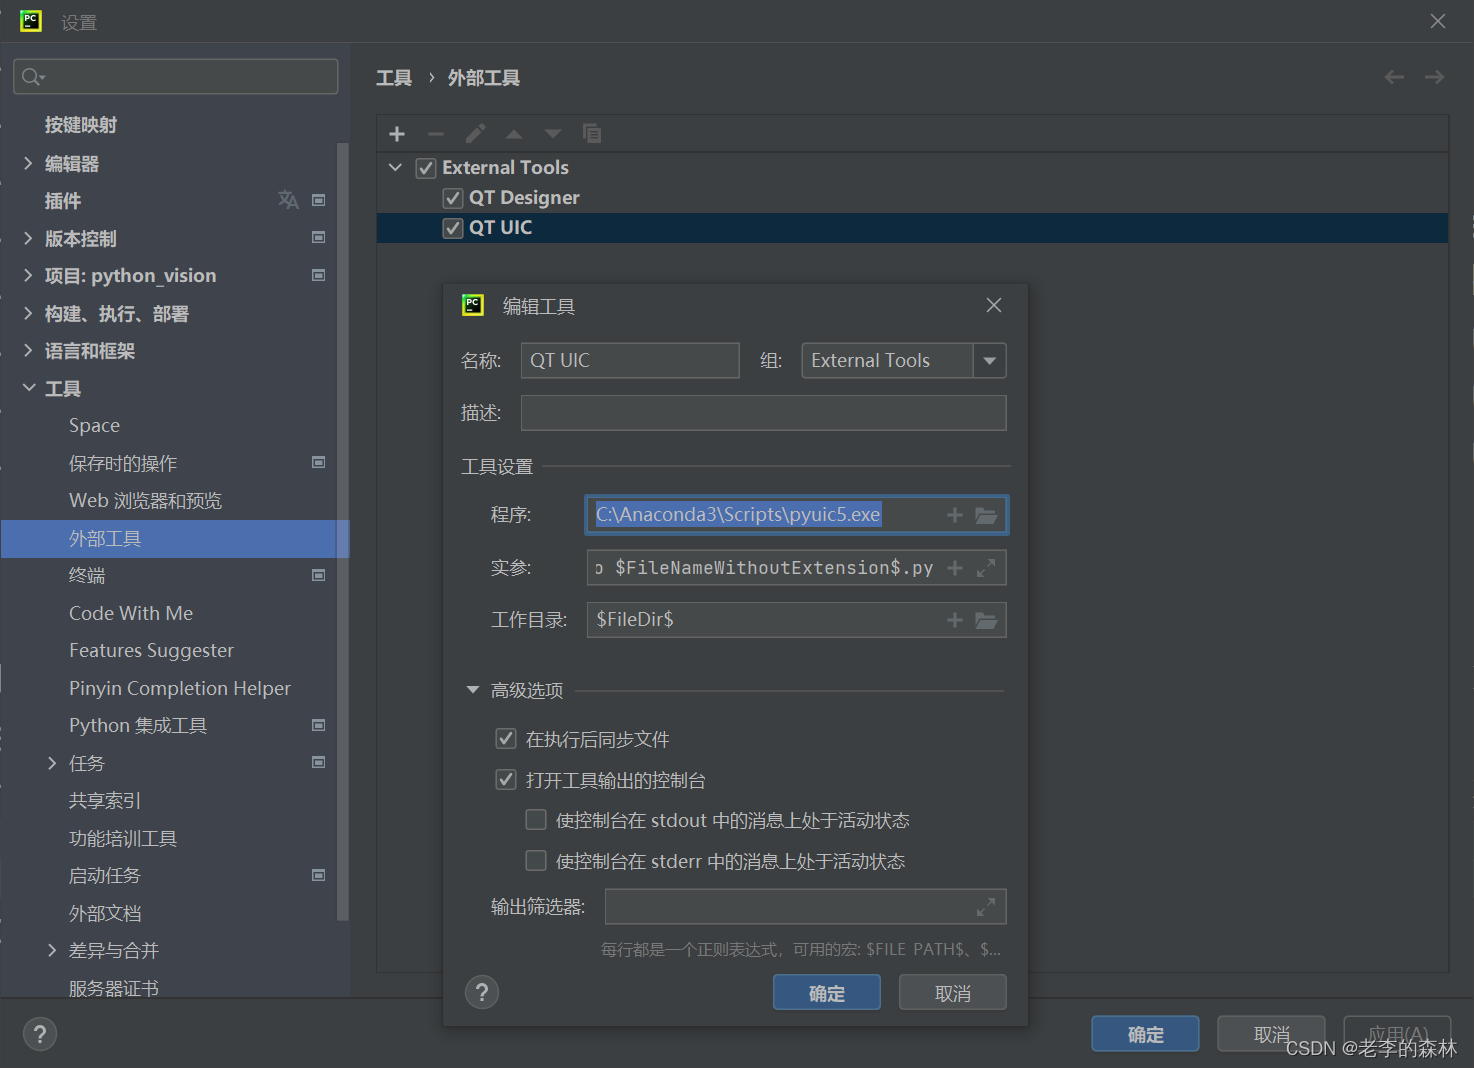
Task: Toggle the QT Designer checkbox
Action: [x=453, y=198]
